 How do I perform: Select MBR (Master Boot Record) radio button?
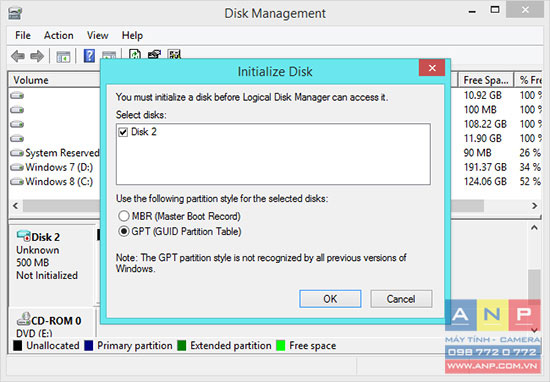pos(124,216)
